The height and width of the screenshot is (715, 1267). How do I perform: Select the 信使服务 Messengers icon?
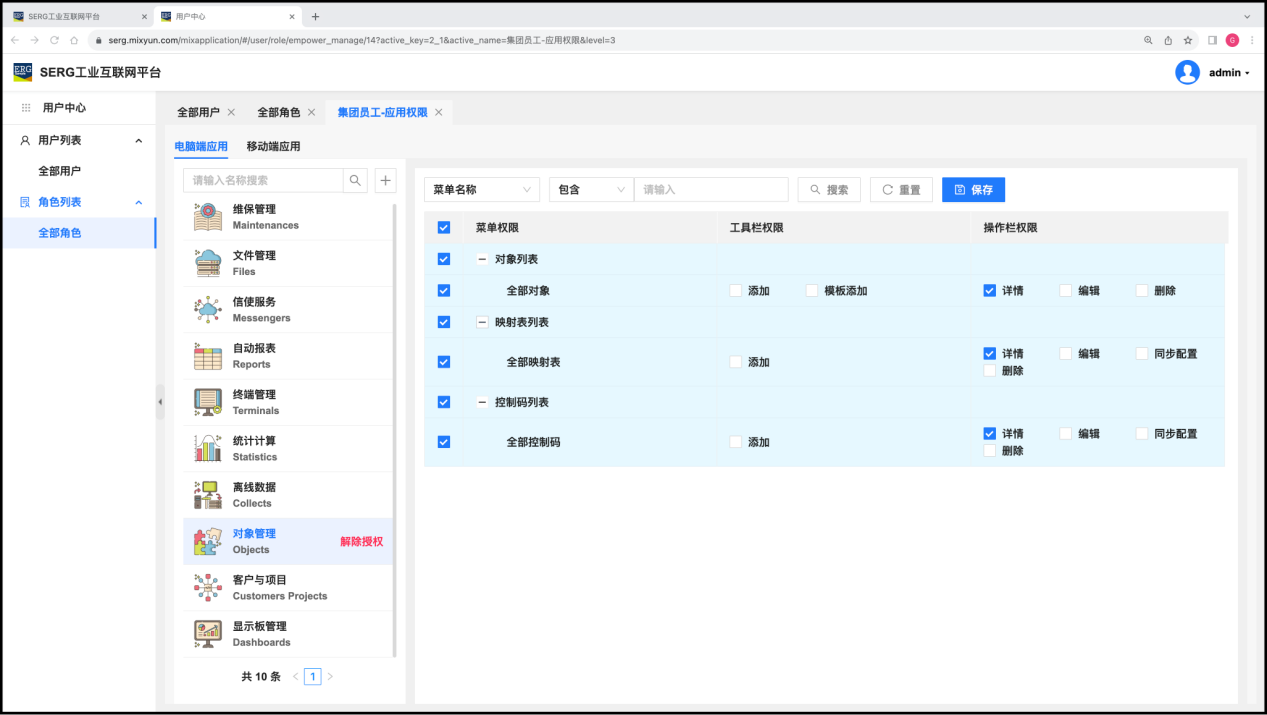[208, 310]
